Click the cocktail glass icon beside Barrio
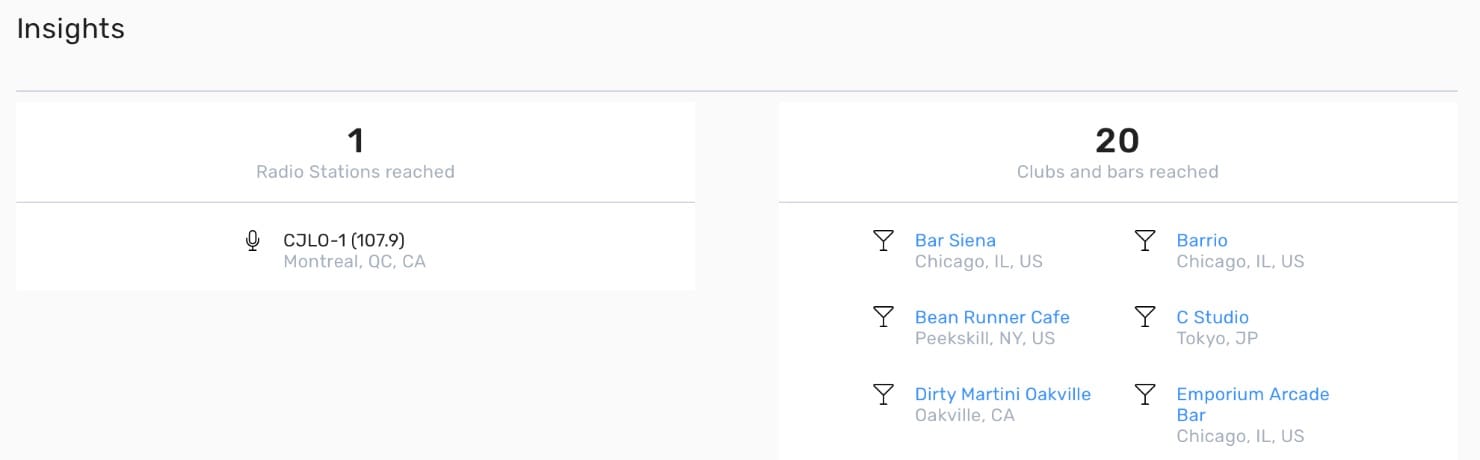Image resolution: width=1480 pixels, height=460 pixels. click(1145, 240)
